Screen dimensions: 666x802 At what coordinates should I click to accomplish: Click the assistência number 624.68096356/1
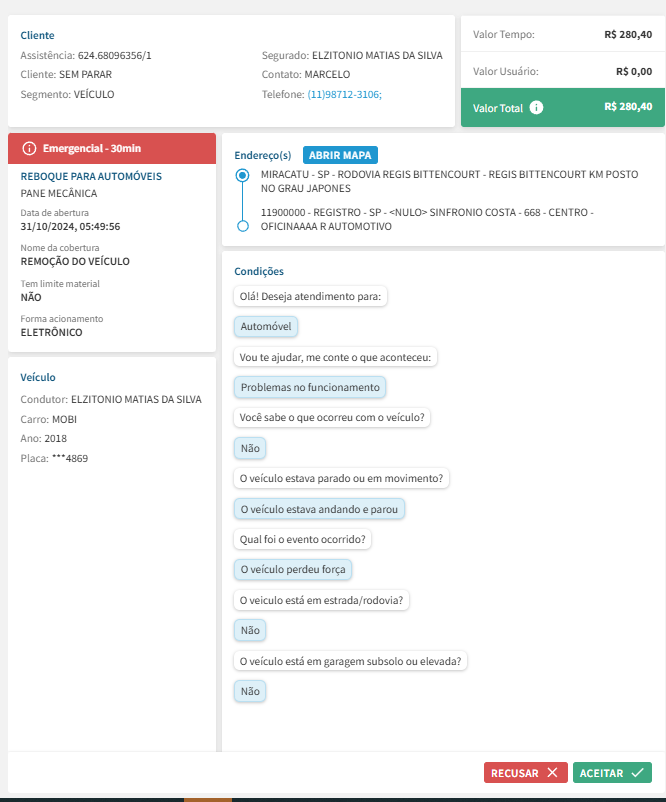(115, 55)
